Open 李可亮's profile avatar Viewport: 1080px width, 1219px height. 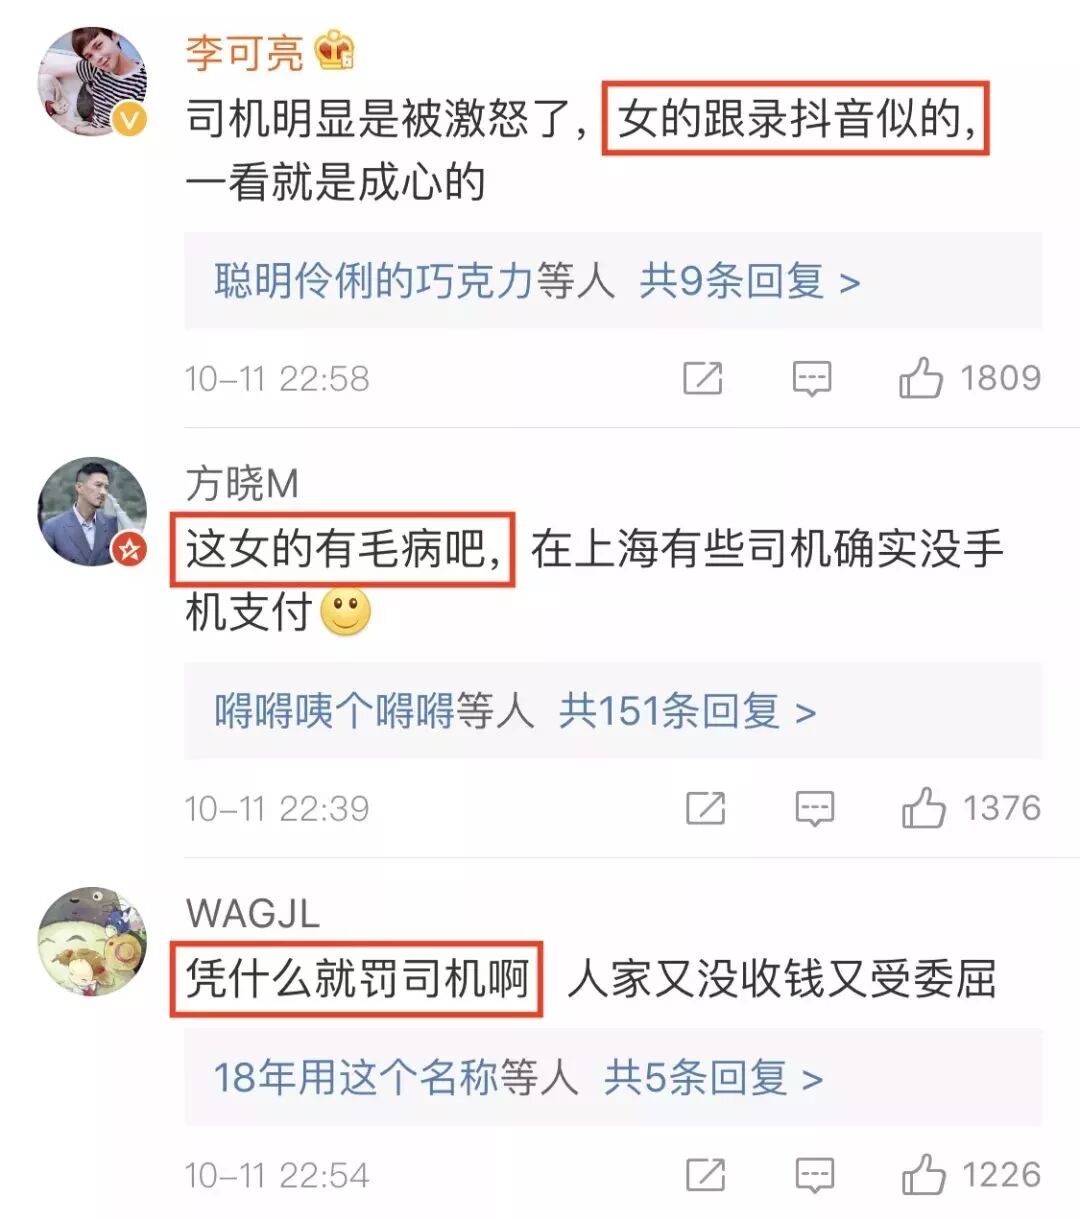click(x=92, y=82)
